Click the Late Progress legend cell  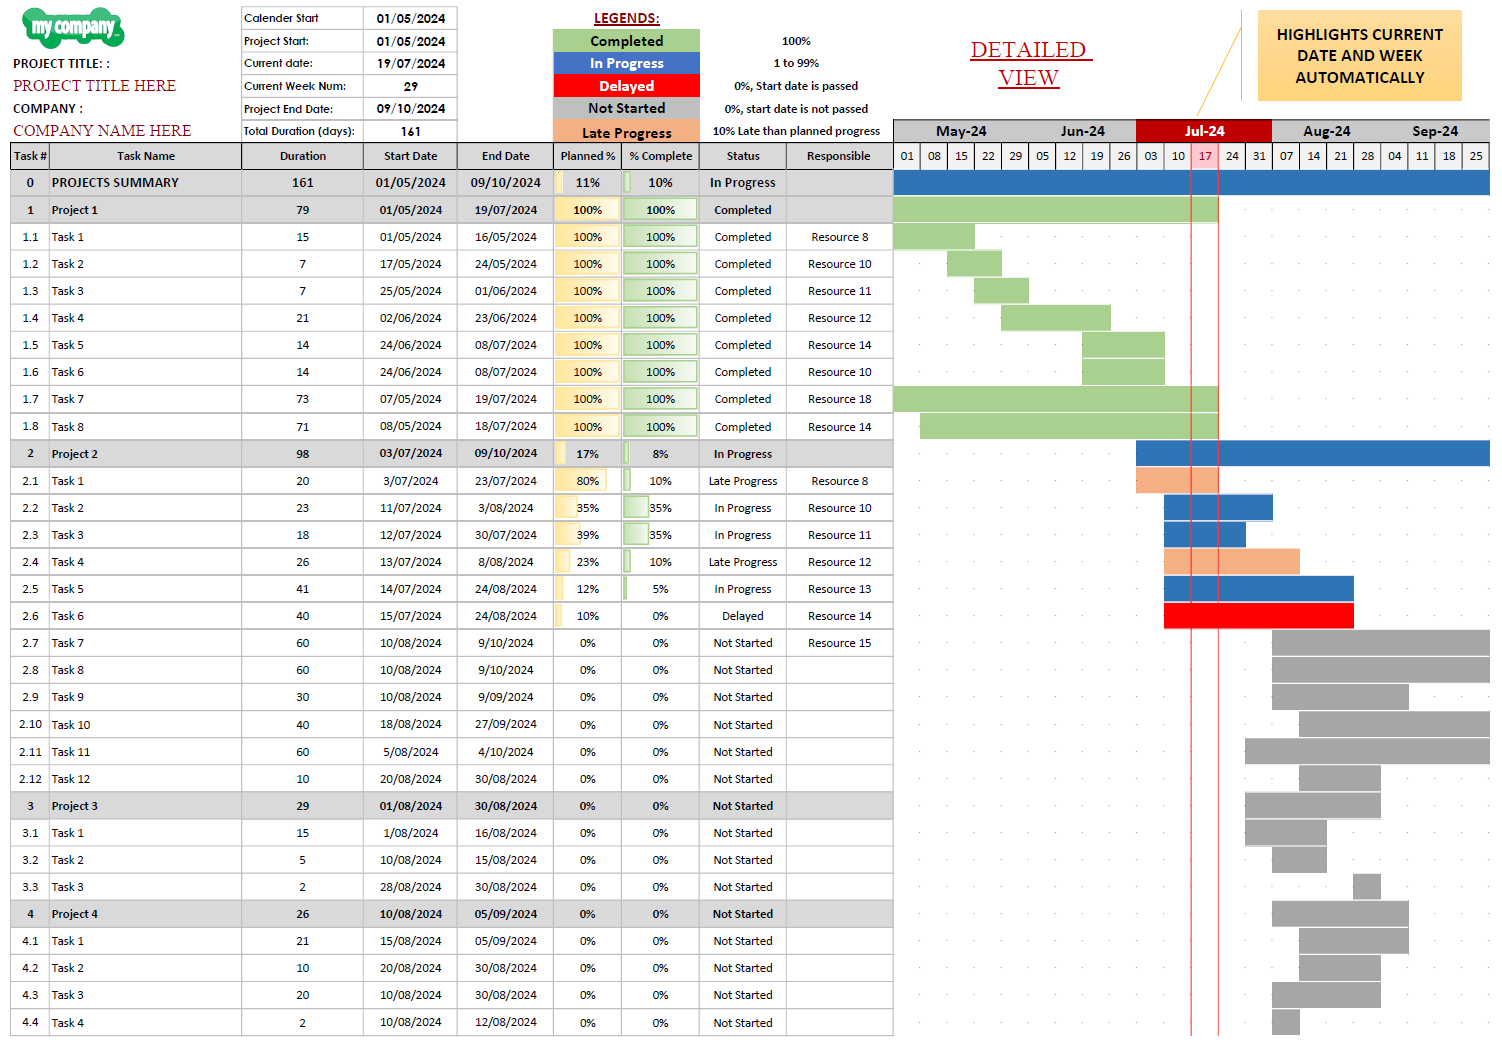(626, 132)
